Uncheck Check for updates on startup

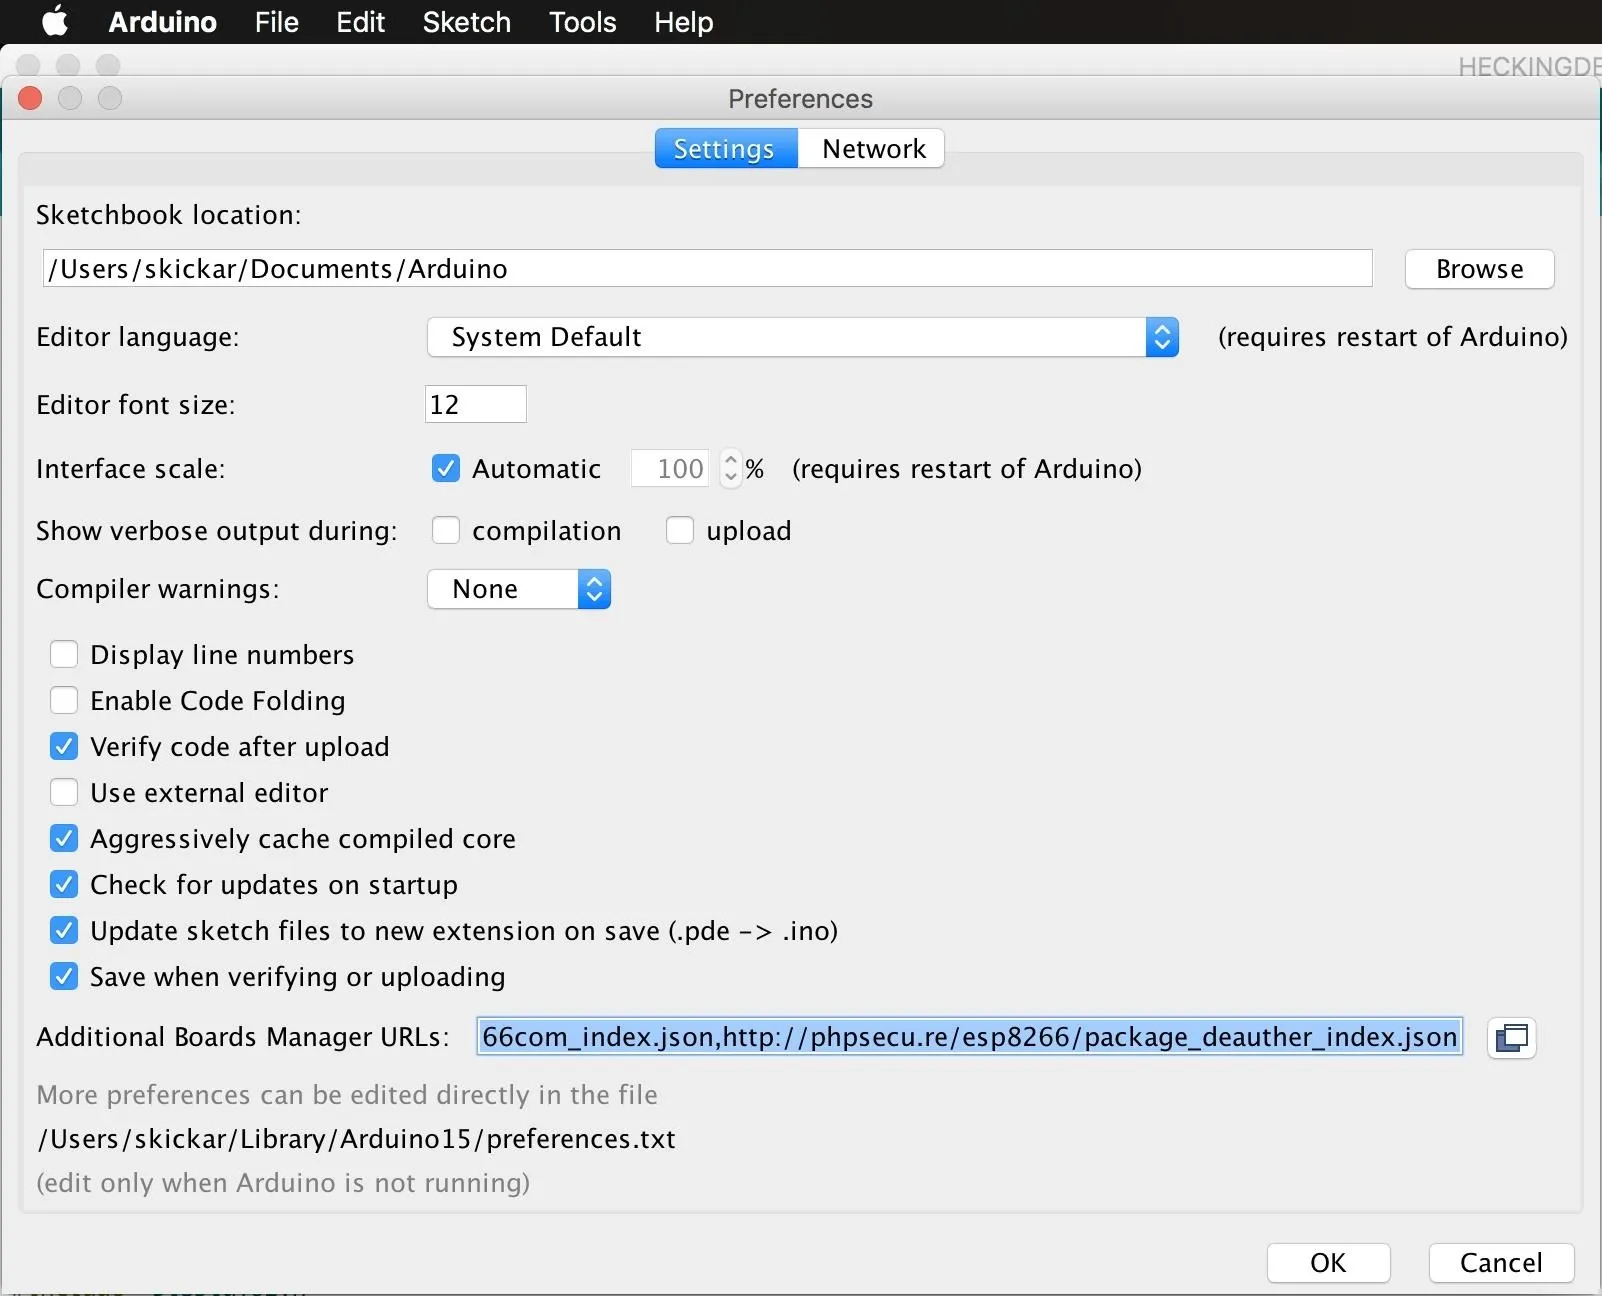pos(64,884)
